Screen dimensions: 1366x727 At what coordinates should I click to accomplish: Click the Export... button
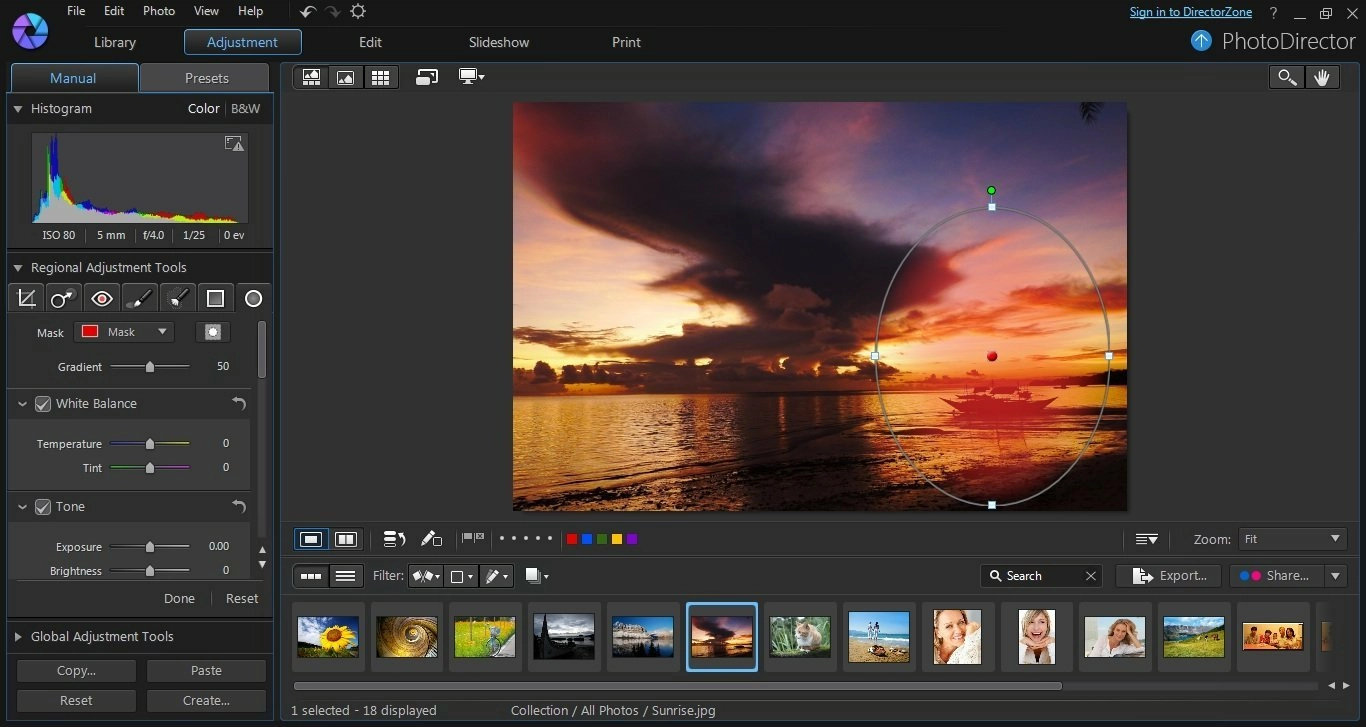tap(1168, 576)
